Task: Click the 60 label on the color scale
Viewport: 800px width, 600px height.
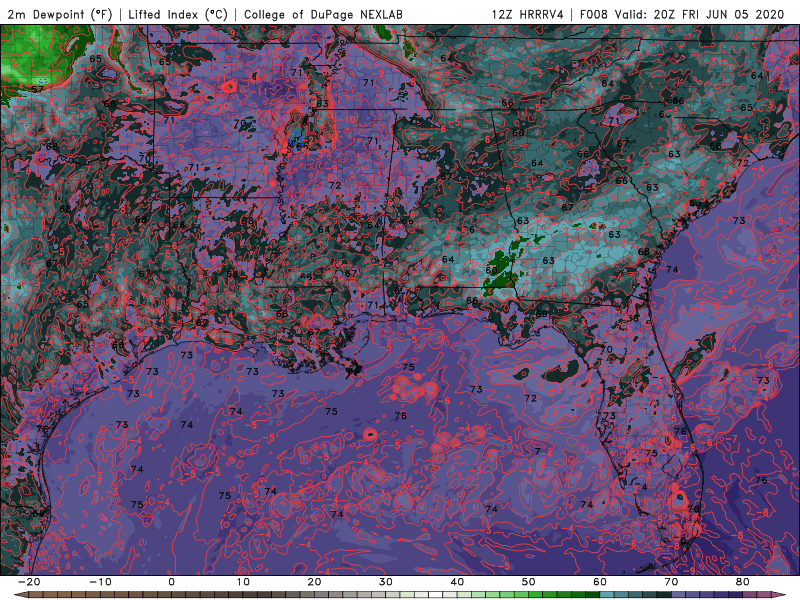Action: tap(600, 582)
